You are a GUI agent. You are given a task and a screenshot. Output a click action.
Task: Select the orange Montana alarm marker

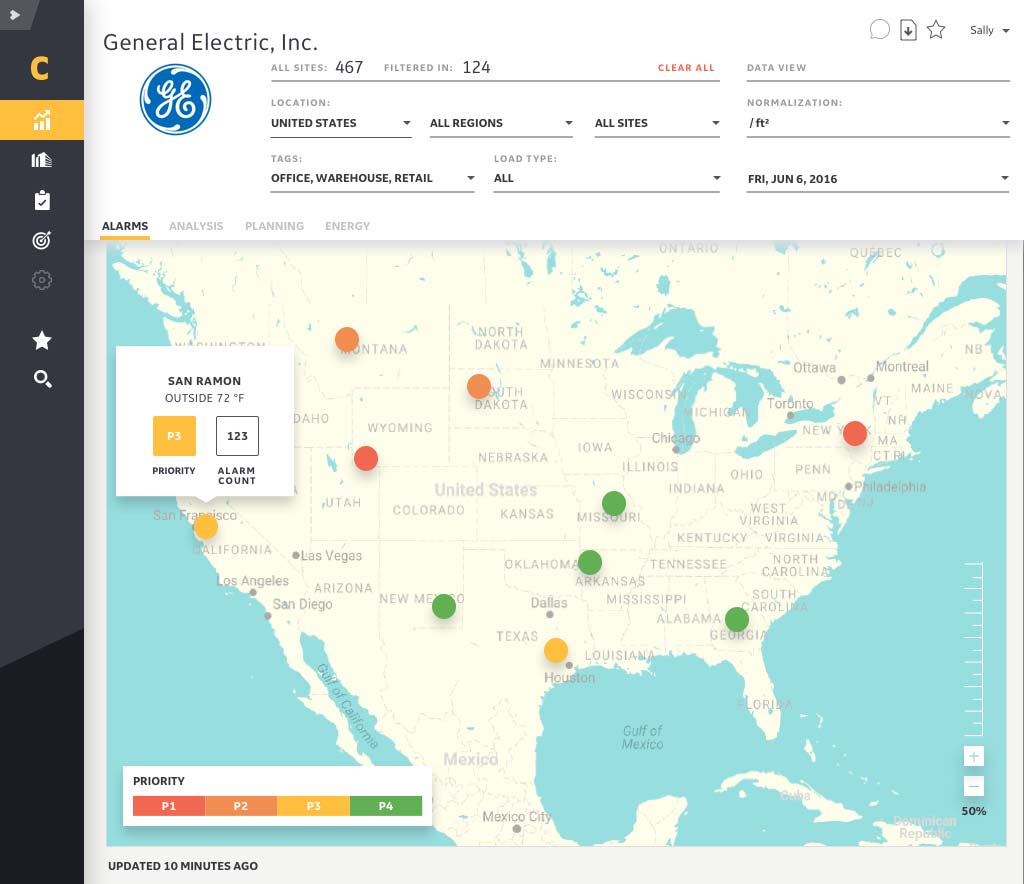[347, 339]
